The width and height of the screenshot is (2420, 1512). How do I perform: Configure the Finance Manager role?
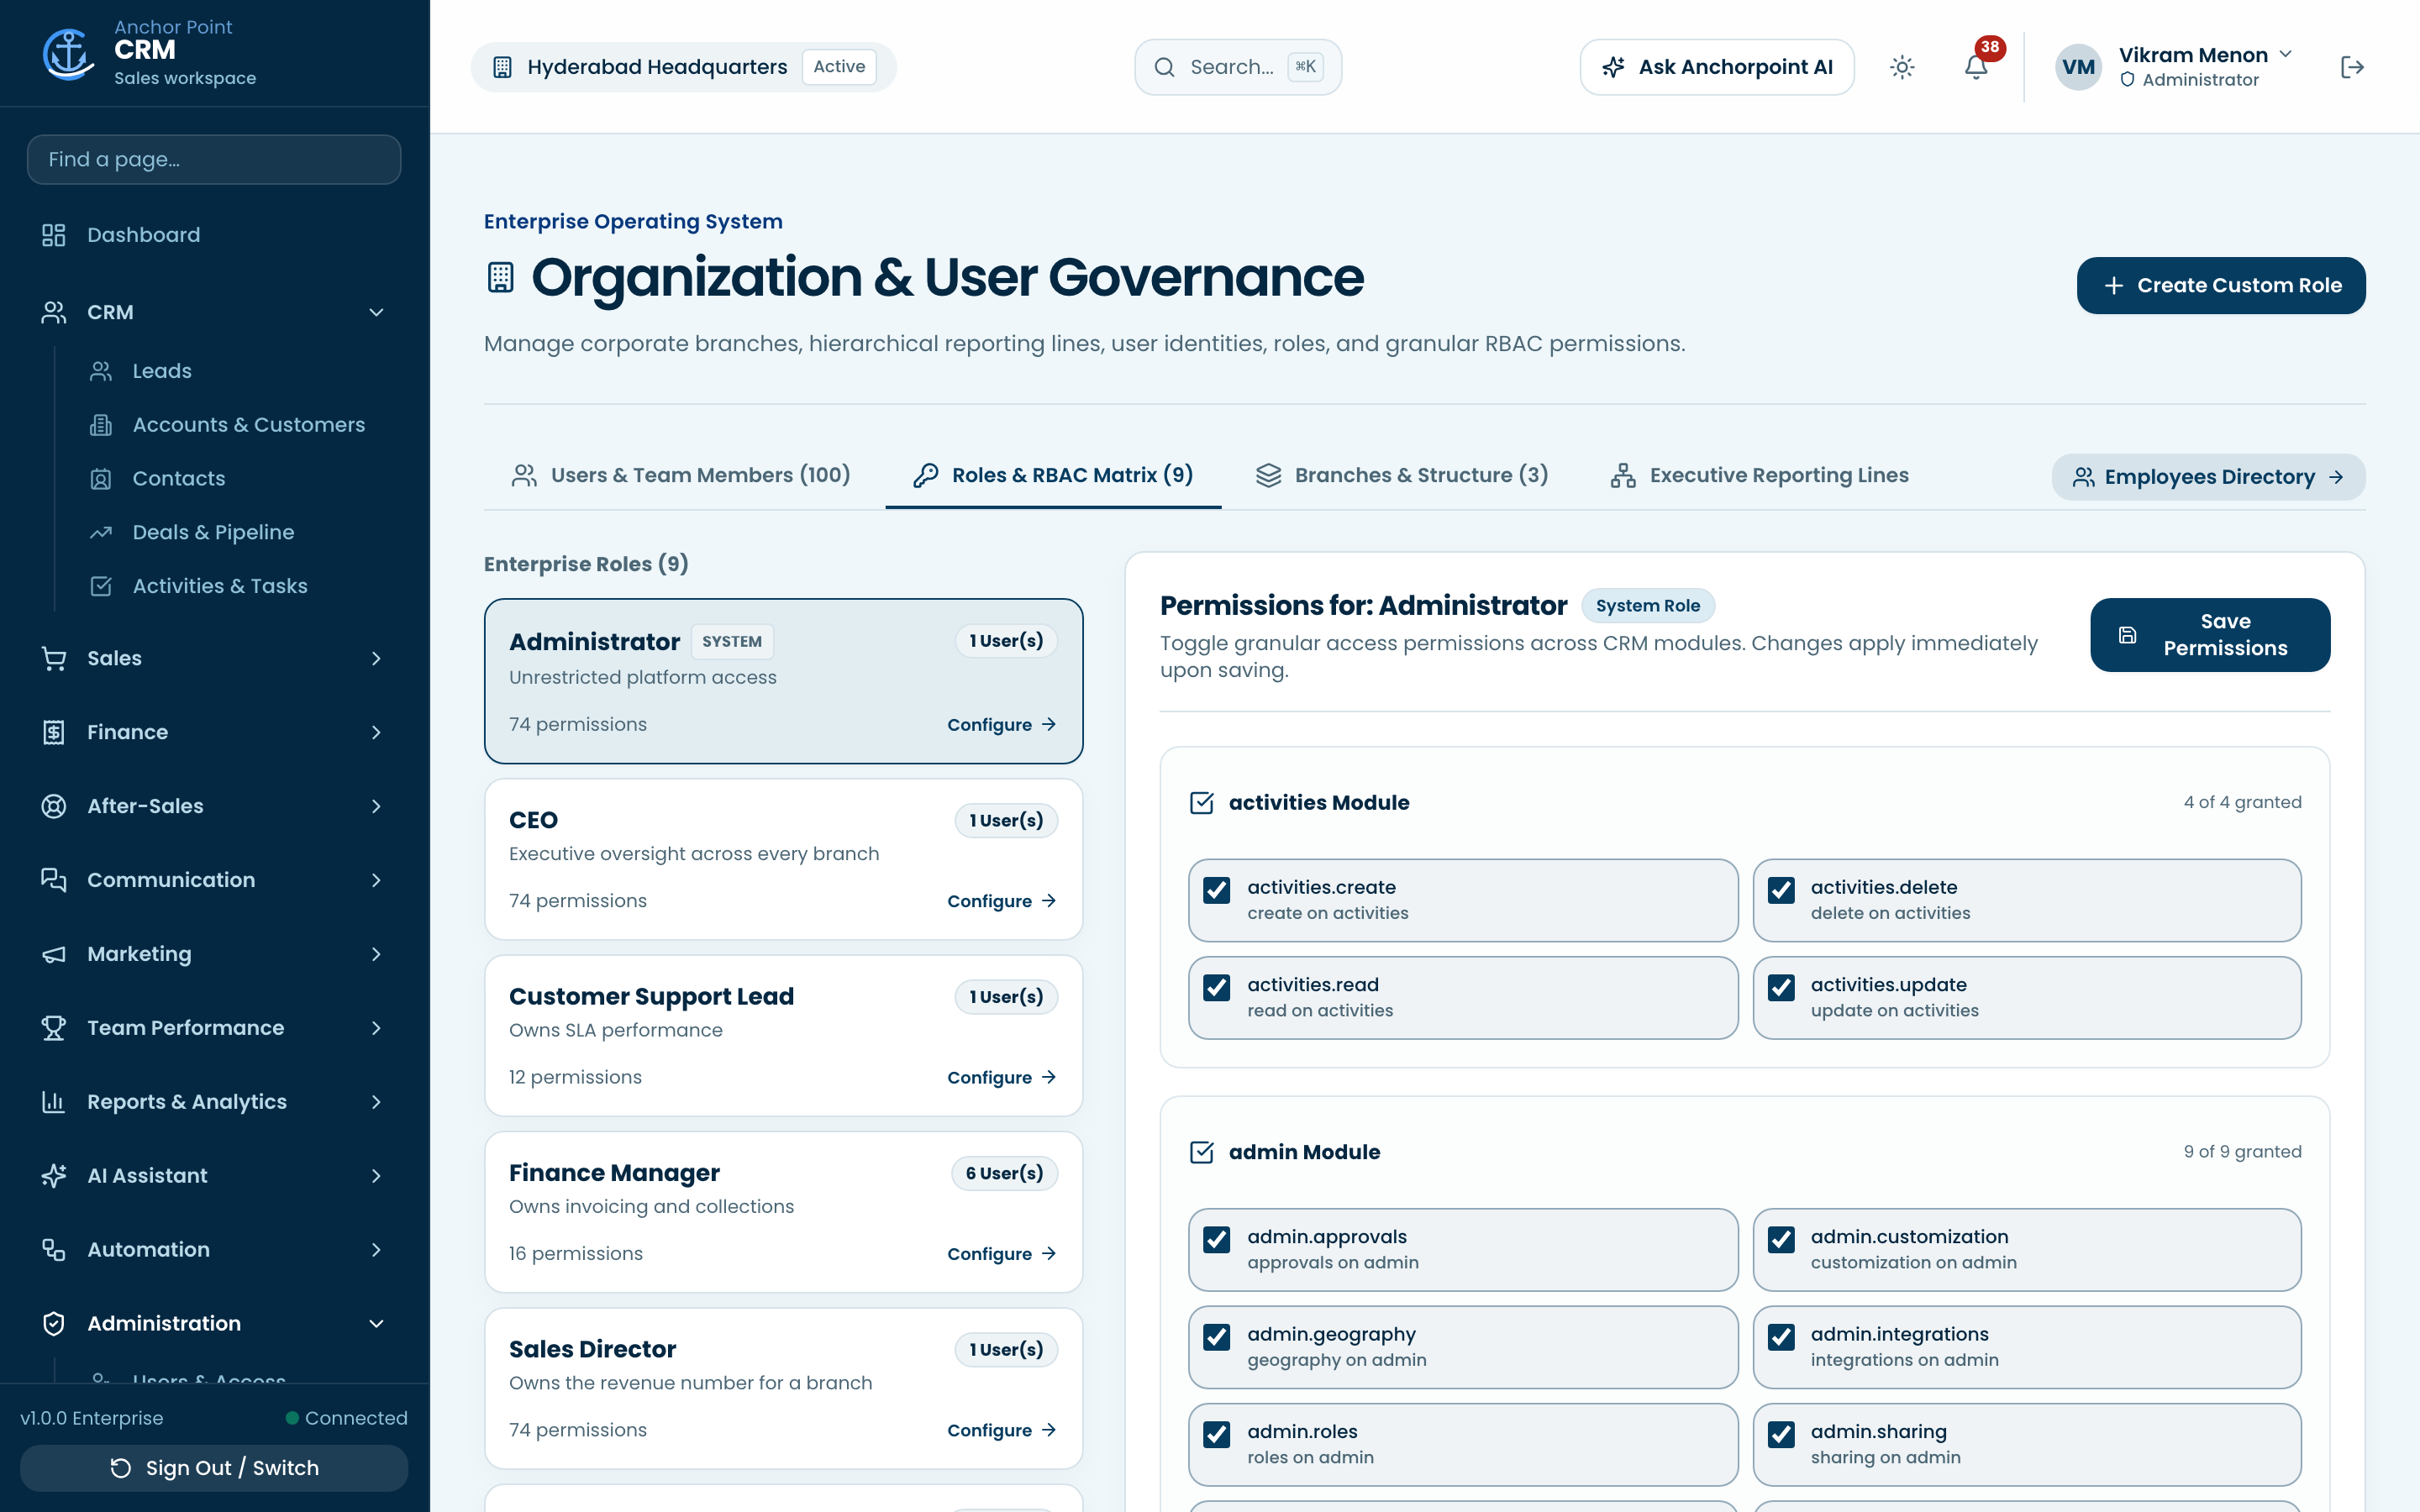[x=1001, y=1254]
